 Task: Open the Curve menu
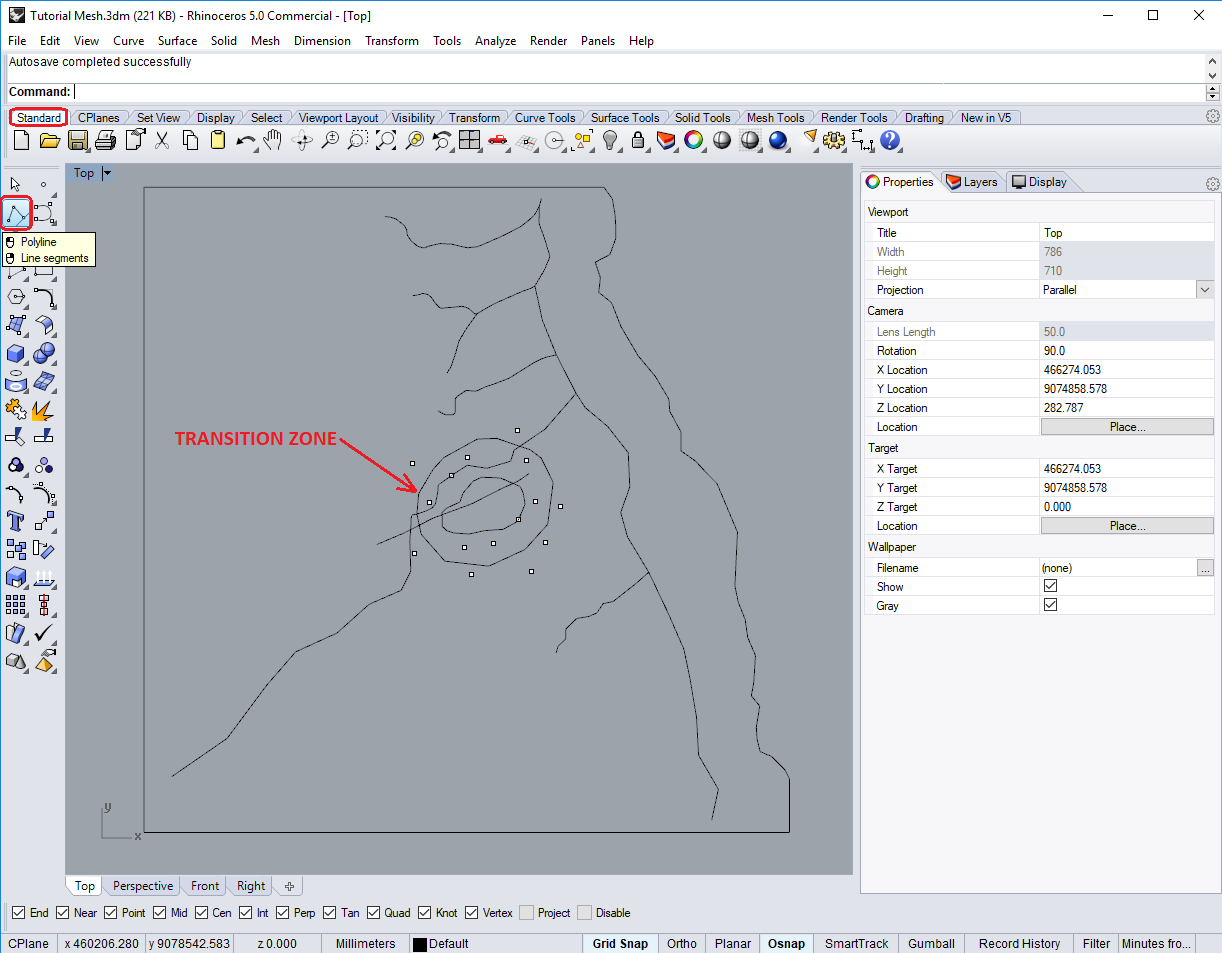coord(128,41)
